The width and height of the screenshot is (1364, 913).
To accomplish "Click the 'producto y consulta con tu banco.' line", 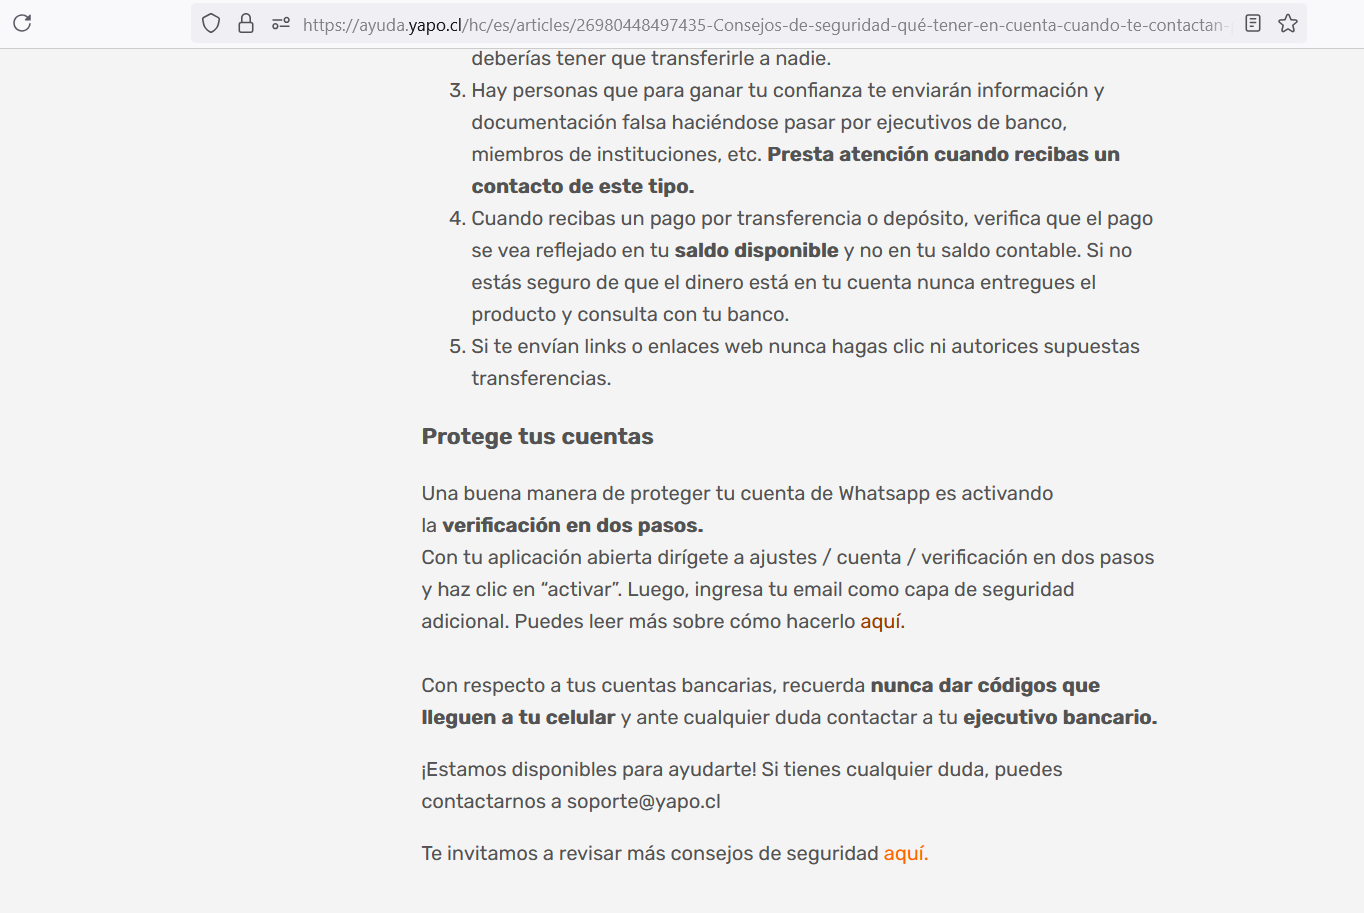I will [630, 314].
